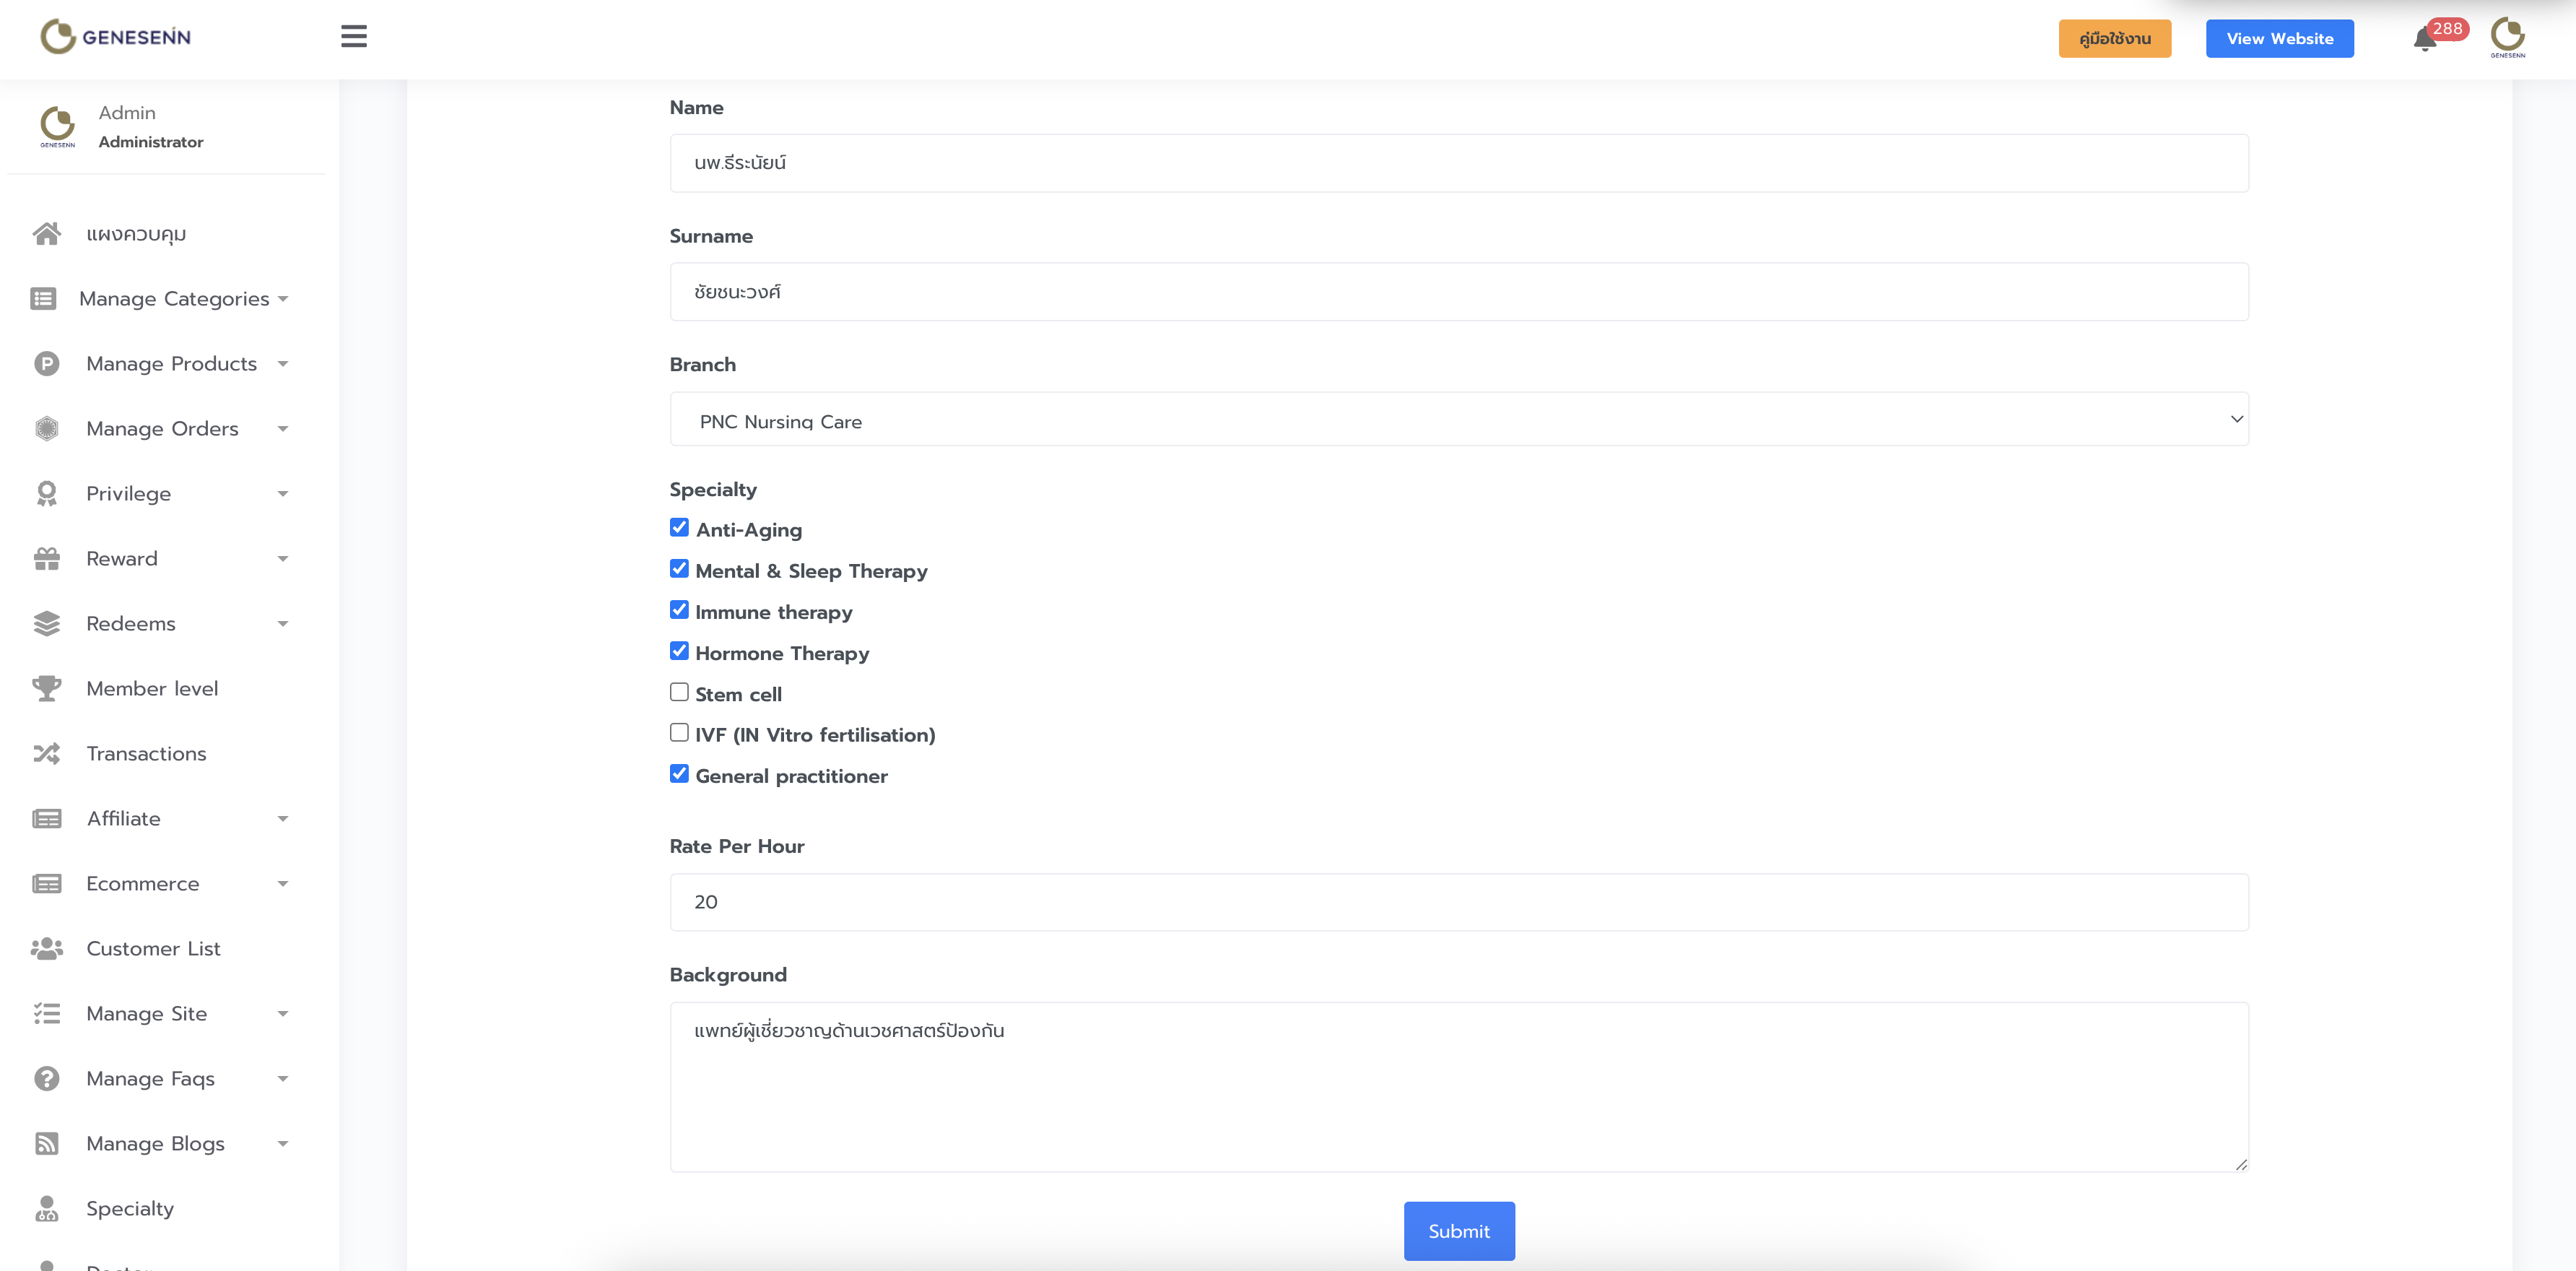Open the Manage Orders sidebar item
2576x1271 pixels.
[x=162, y=429]
